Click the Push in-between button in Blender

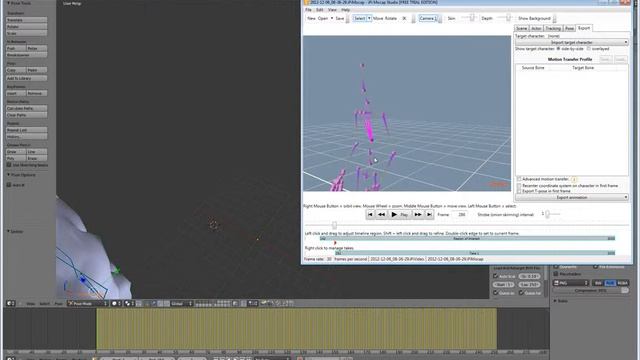click(x=16, y=48)
